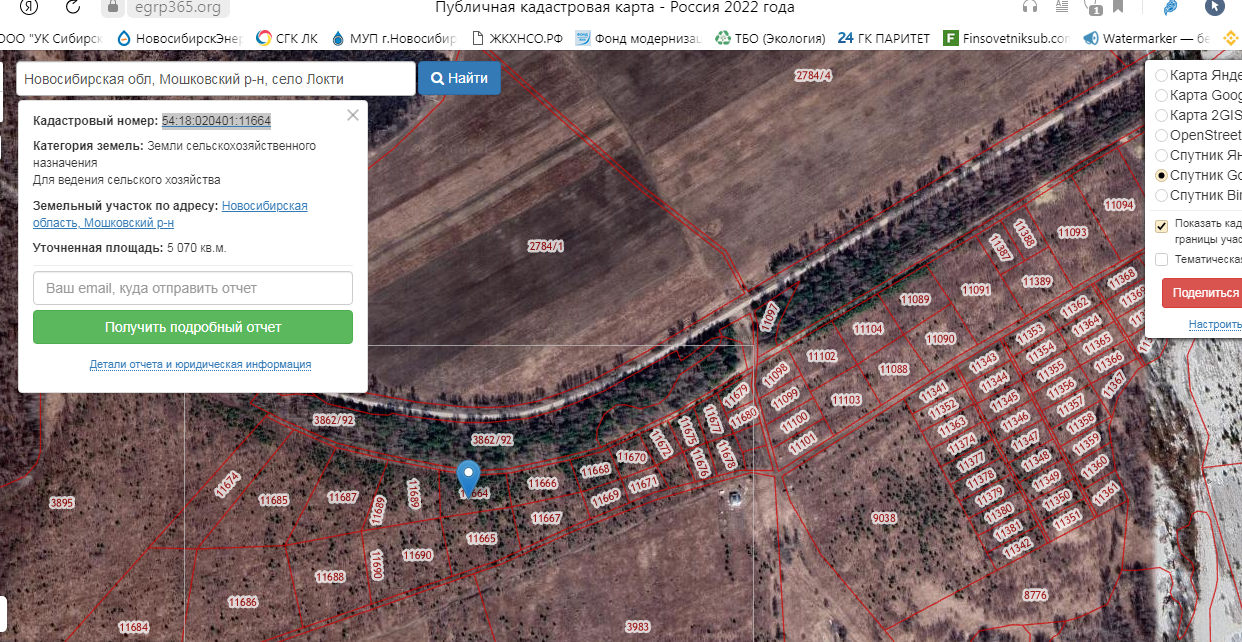The height and width of the screenshot is (642, 1242).
Task: Click parcel label 2784/1 on map
Action: point(546,246)
